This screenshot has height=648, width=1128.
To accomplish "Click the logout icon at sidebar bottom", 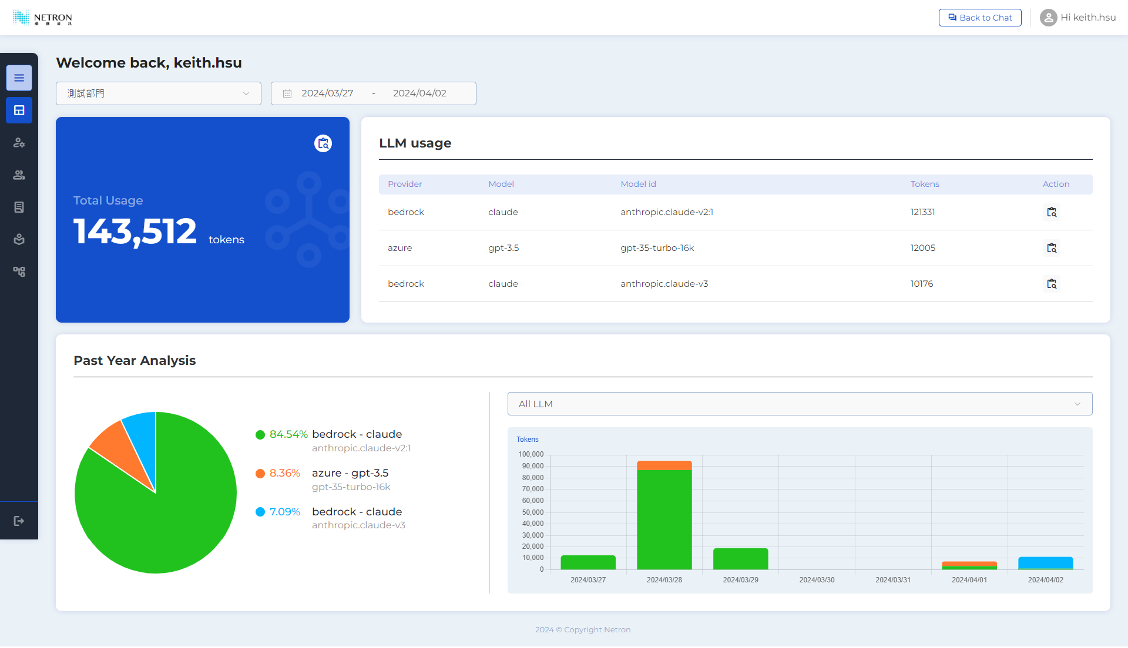I will point(19,520).
